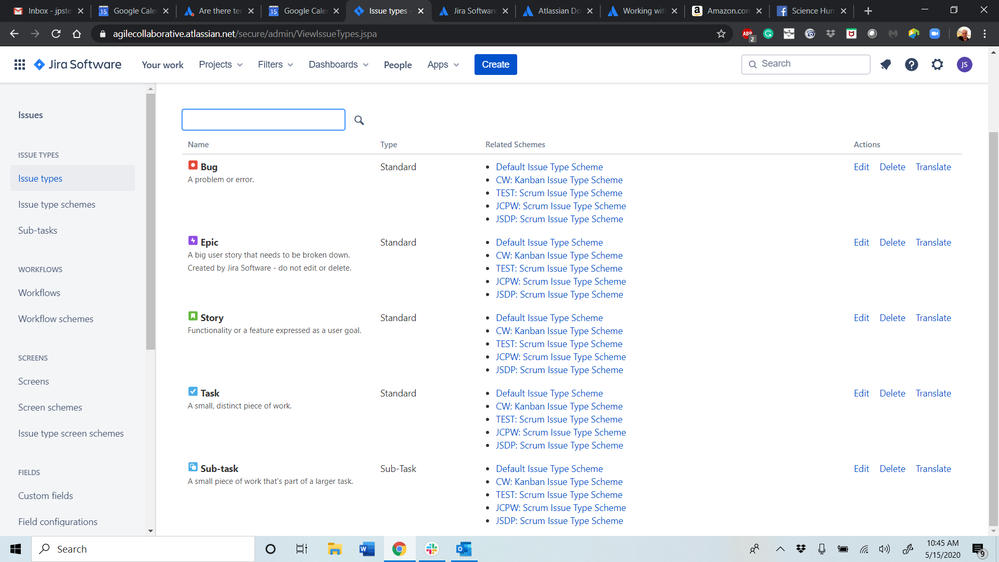Edit the Bug issue type

(861, 167)
